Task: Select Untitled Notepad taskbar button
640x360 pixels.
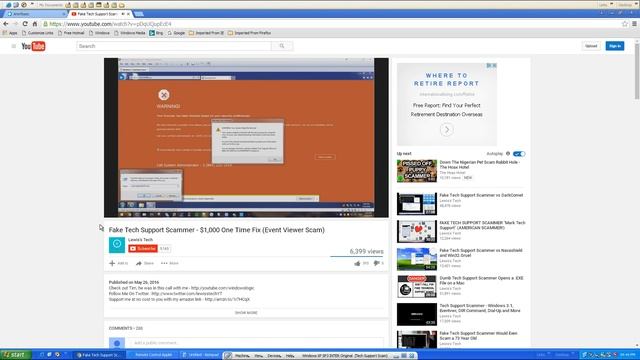Action: (x=200, y=355)
